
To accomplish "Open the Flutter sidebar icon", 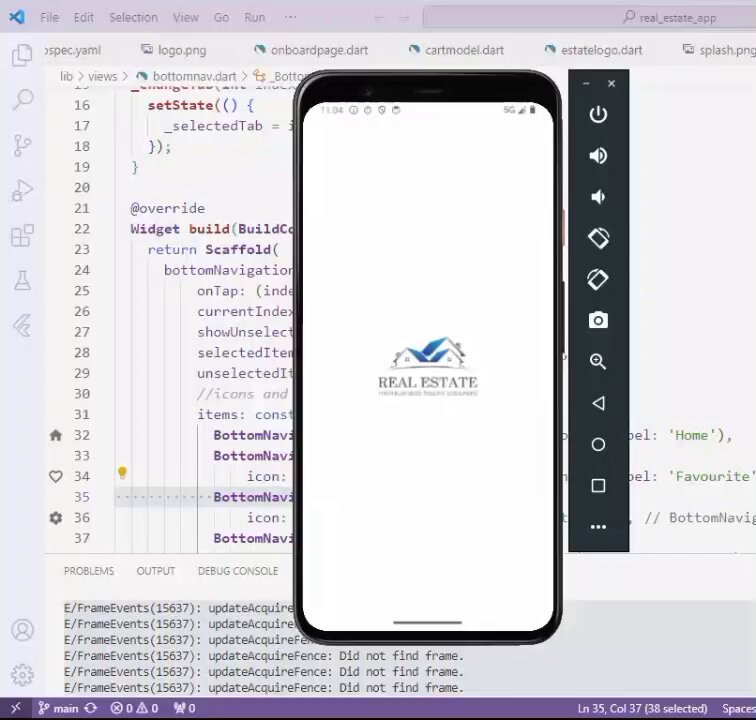I will (x=22, y=325).
